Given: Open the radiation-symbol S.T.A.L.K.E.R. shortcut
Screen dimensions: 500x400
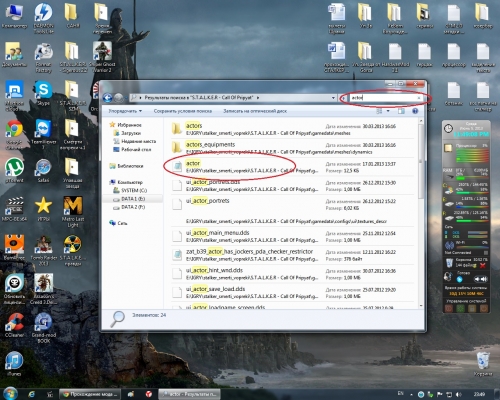Looking at the screenshot, I should tap(73, 251).
